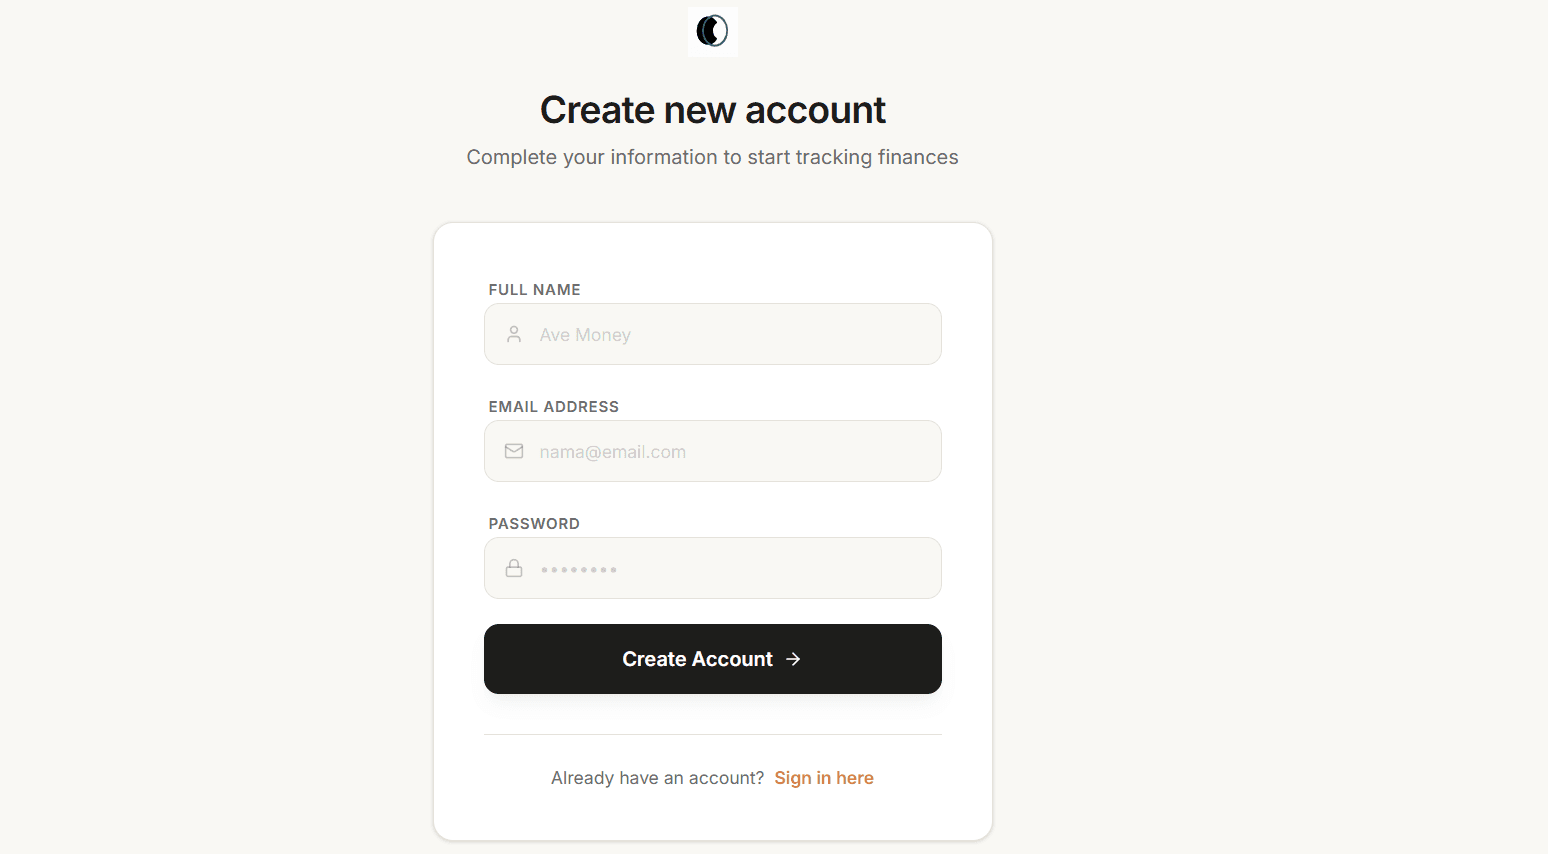1548x854 pixels.
Task: Focus the Password input field
Action: 760,568
